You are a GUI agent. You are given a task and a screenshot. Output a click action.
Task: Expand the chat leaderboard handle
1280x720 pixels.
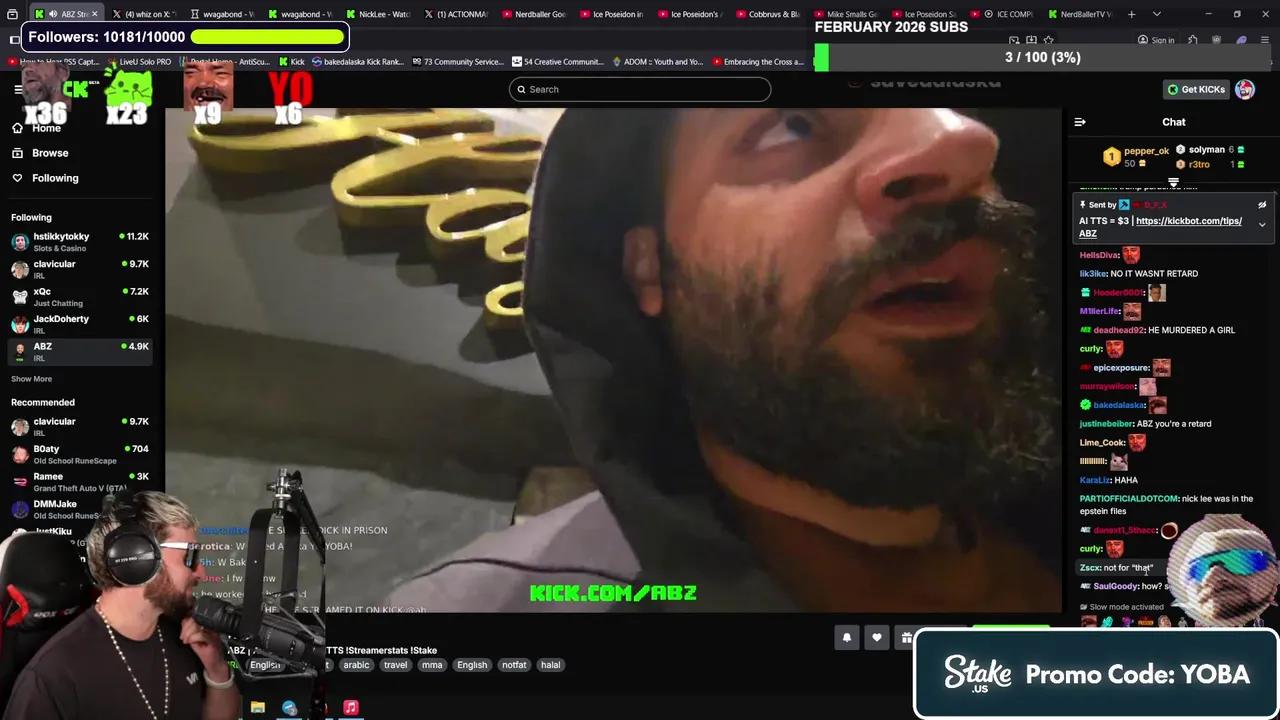click(1174, 183)
